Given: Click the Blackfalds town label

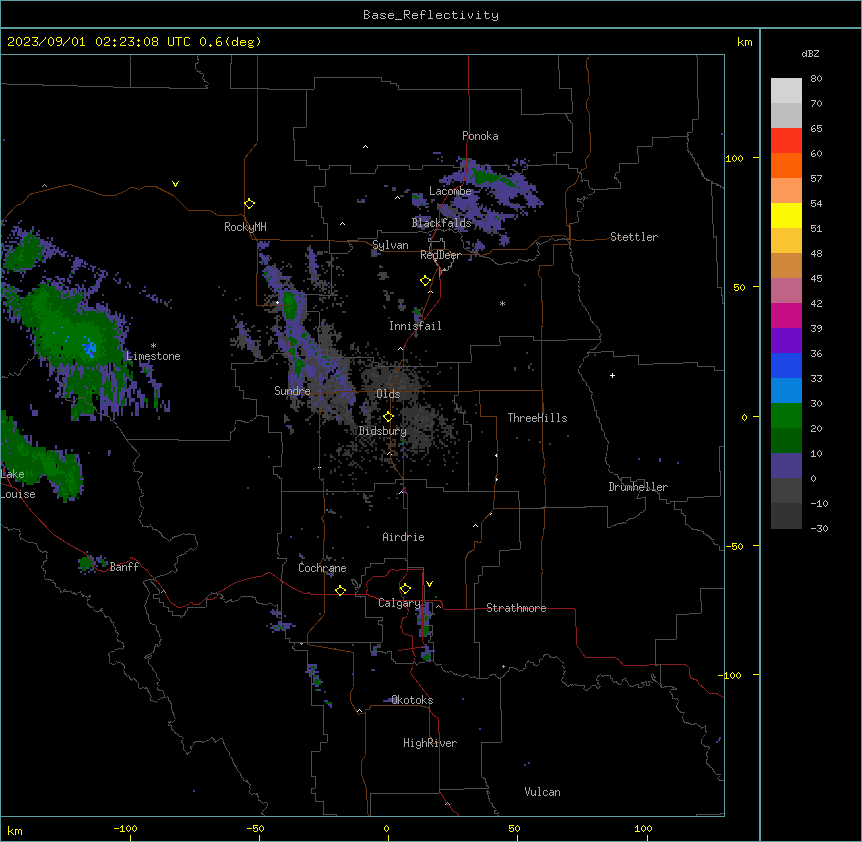Looking at the screenshot, I should pos(441,223).
